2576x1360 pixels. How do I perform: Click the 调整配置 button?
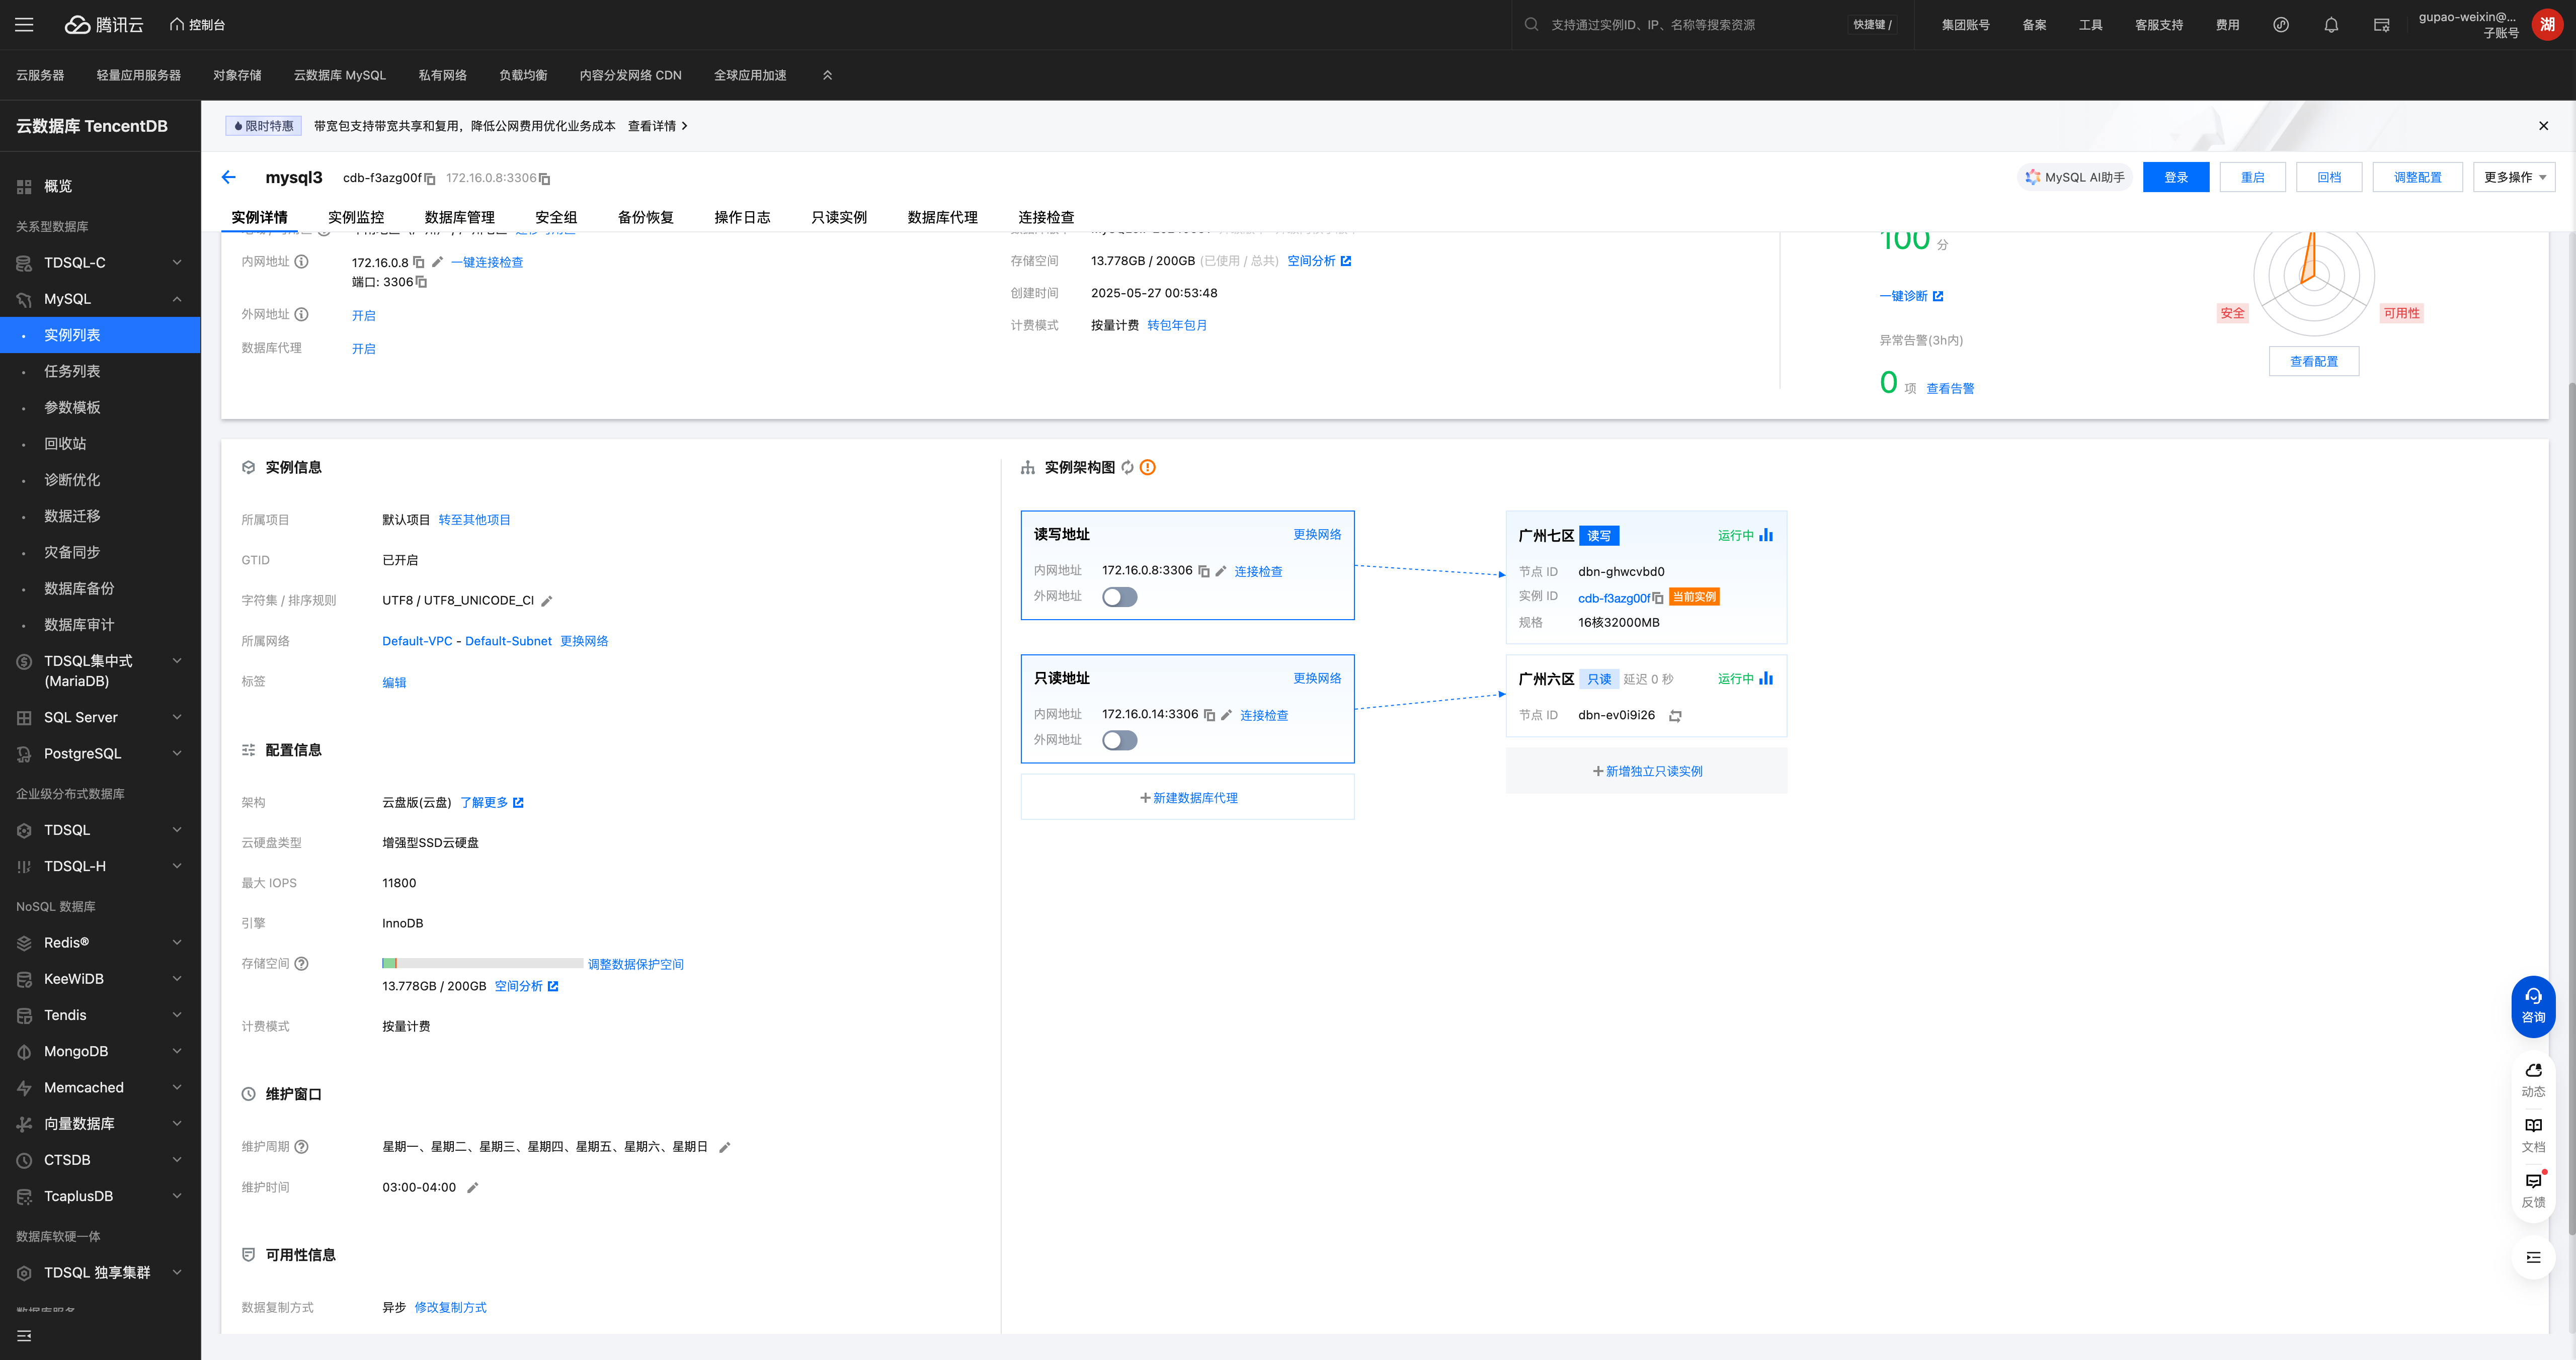[2418, 177]
